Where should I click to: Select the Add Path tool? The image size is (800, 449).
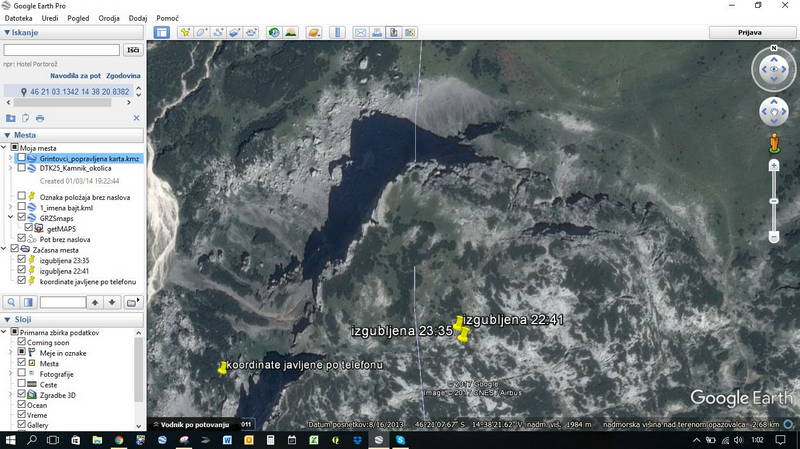click(x=218, y=33)
